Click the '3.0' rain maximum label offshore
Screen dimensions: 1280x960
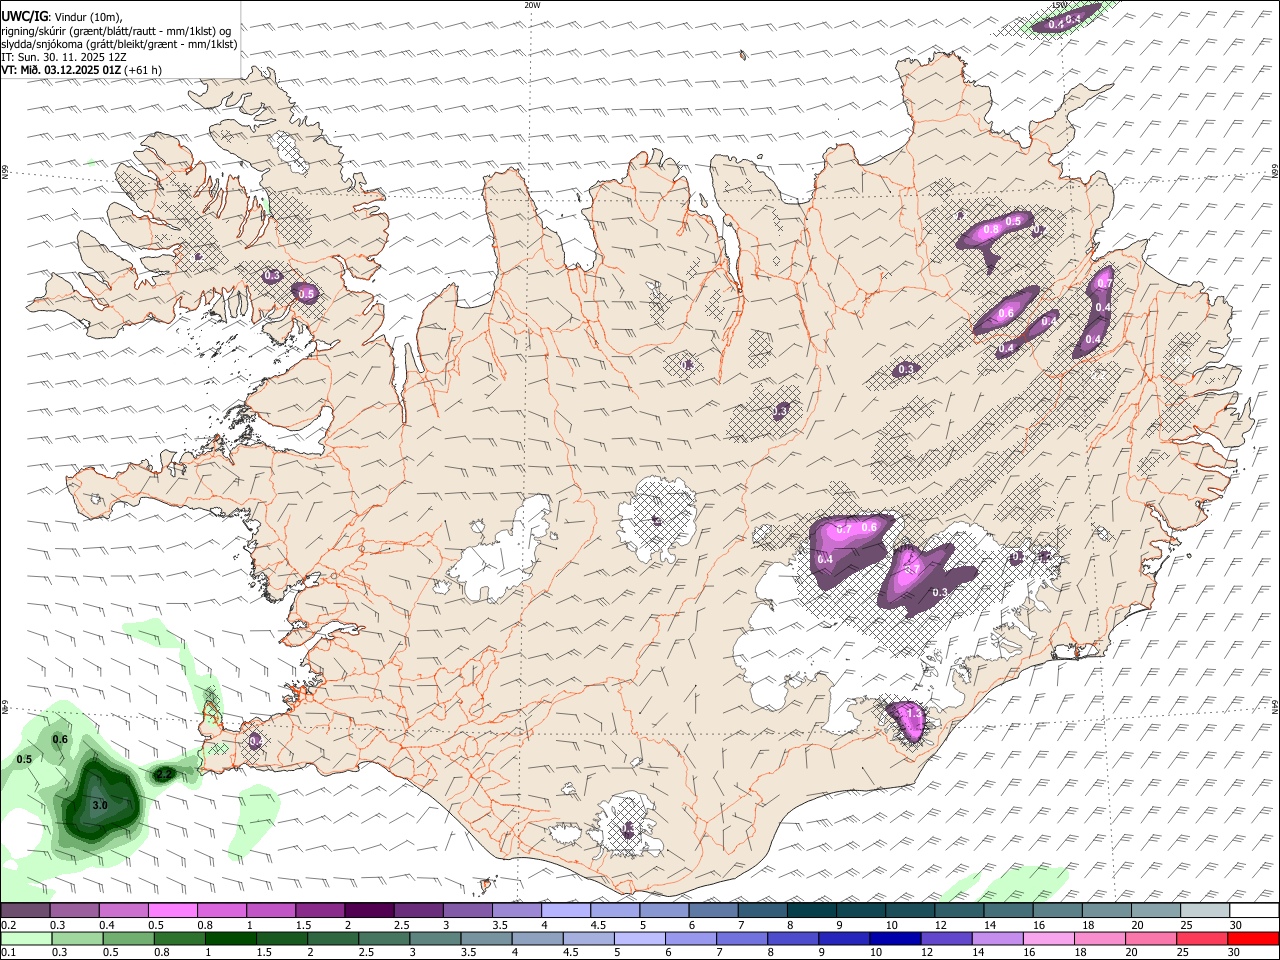click(100, 805)
